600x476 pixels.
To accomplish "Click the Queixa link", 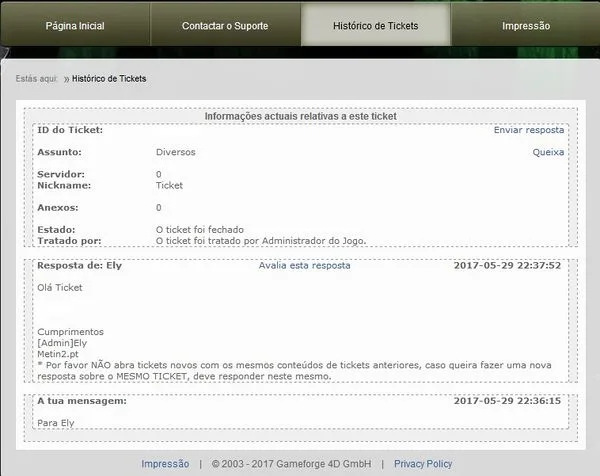I will 548,152.
